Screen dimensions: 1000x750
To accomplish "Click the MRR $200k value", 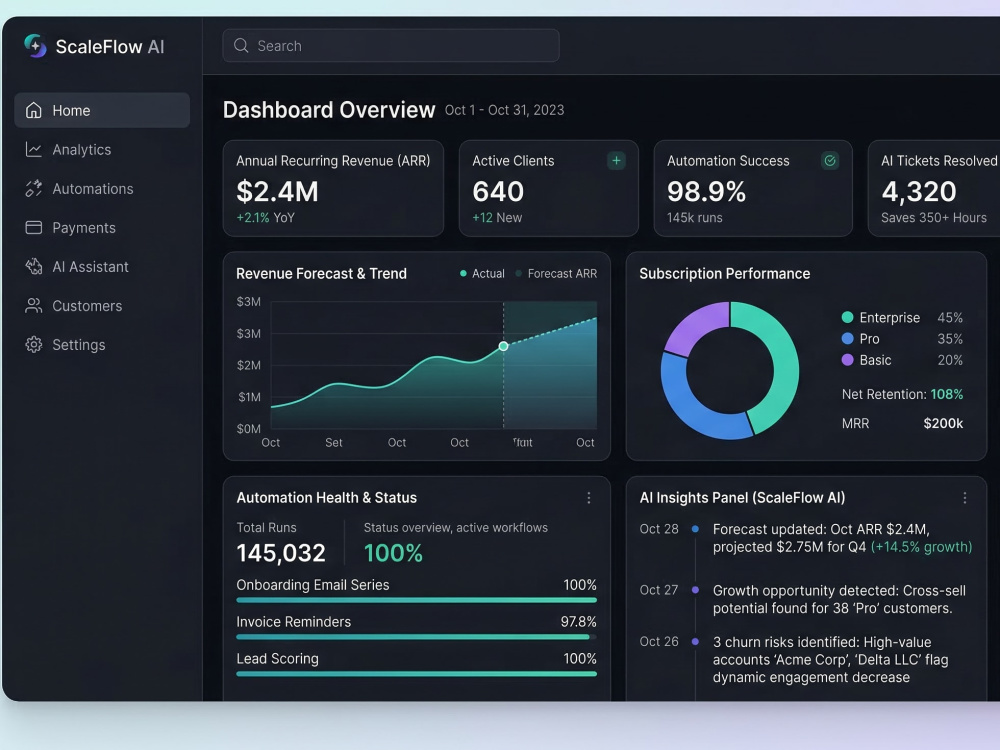I will point(943,423).
